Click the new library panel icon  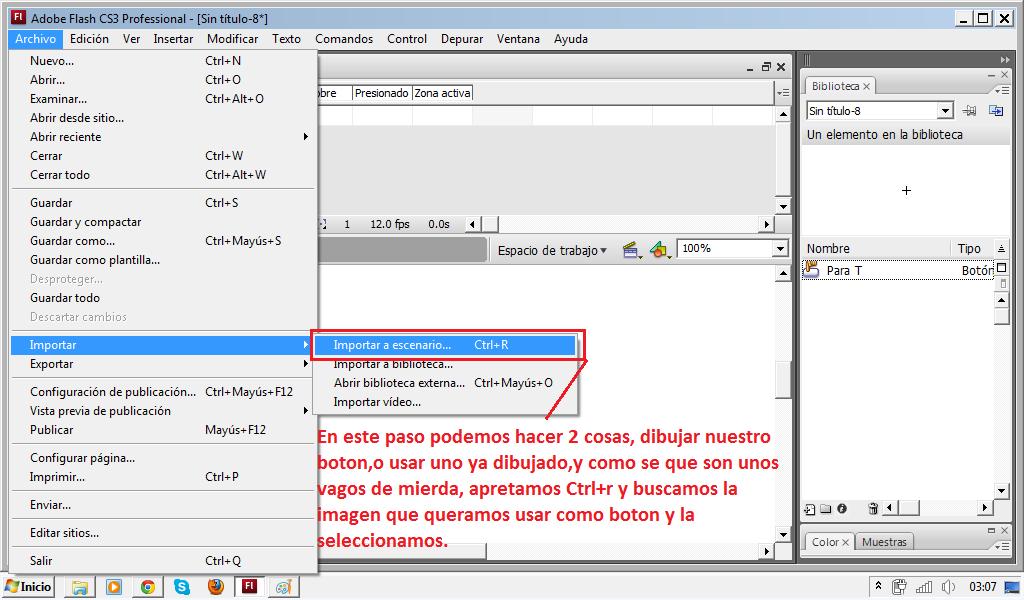tap(996, 111)
